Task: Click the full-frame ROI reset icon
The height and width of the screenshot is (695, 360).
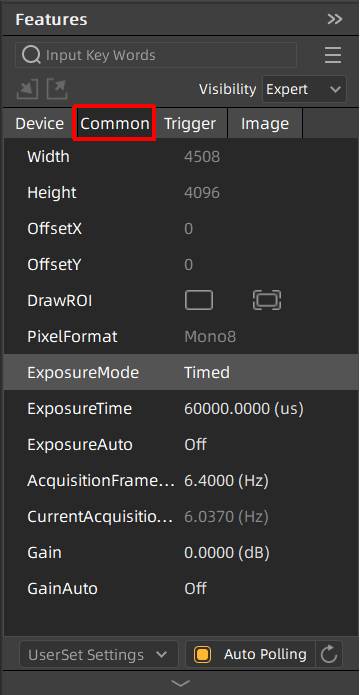Action: point(267,300)
